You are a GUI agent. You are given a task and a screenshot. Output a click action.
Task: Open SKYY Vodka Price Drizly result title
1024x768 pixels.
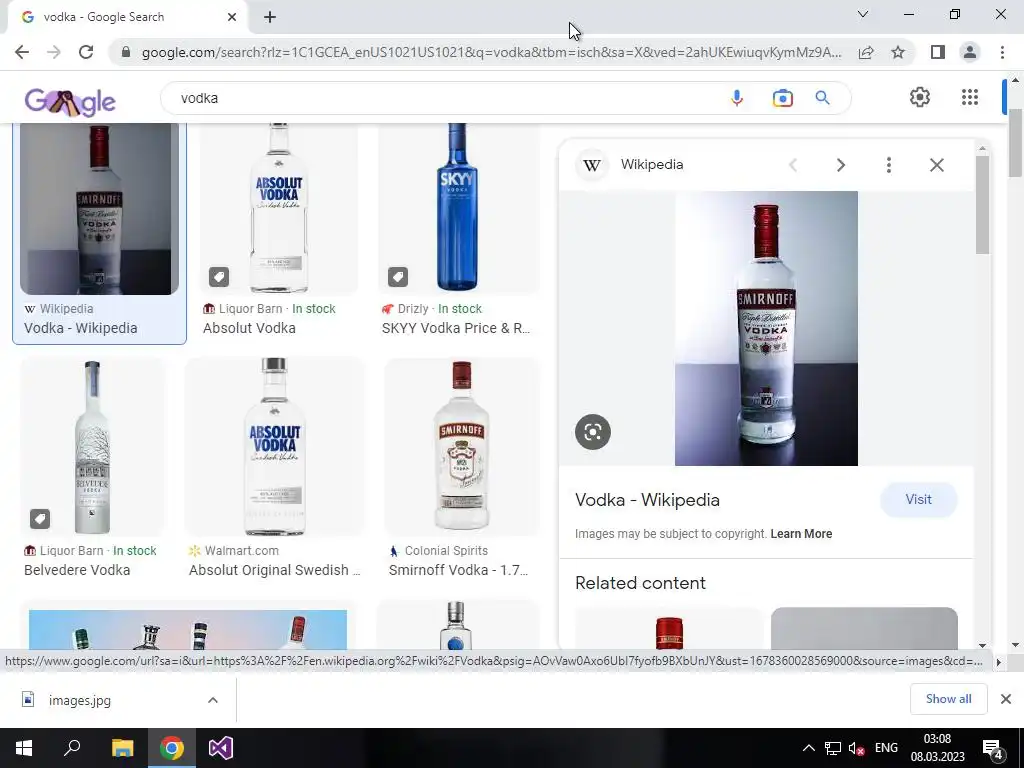point(456,328)
